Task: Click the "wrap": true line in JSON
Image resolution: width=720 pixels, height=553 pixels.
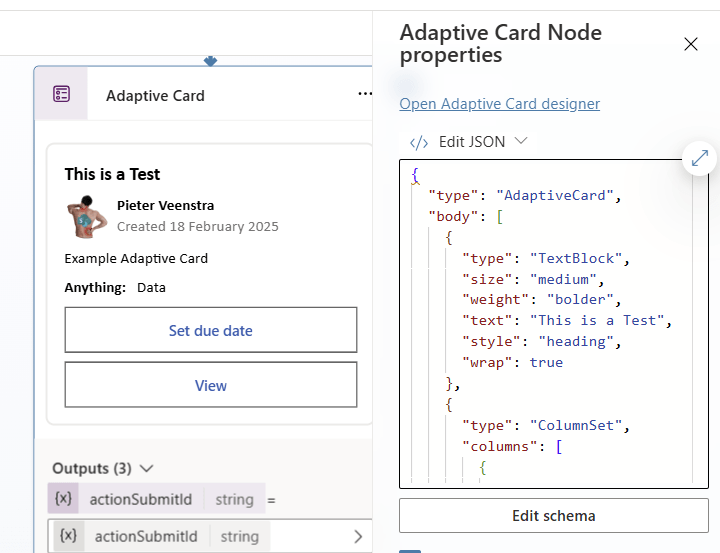Action: coord(512,362)
